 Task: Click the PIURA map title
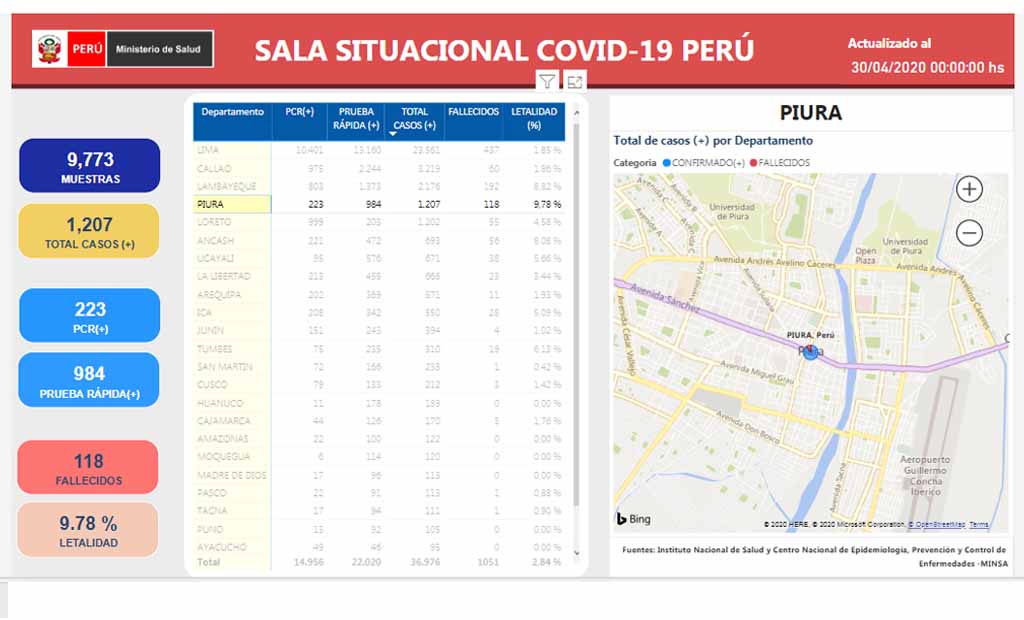(x=810, y=113)
